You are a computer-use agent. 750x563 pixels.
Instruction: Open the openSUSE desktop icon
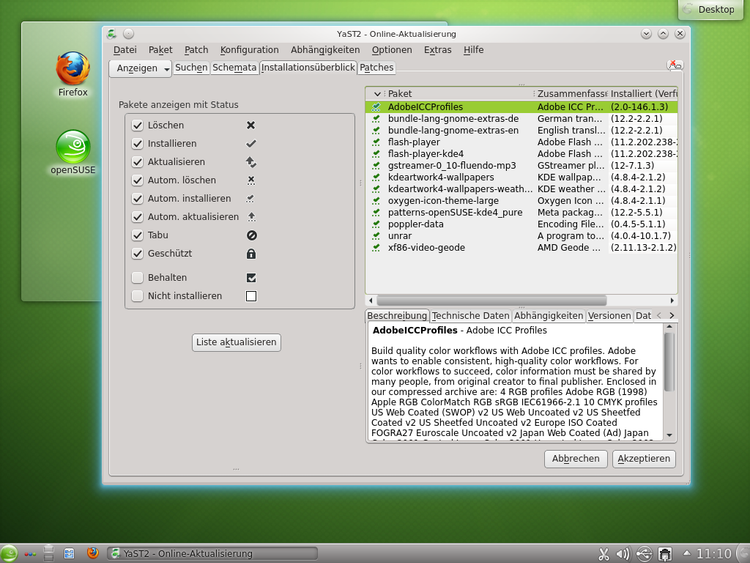(72, 148)
